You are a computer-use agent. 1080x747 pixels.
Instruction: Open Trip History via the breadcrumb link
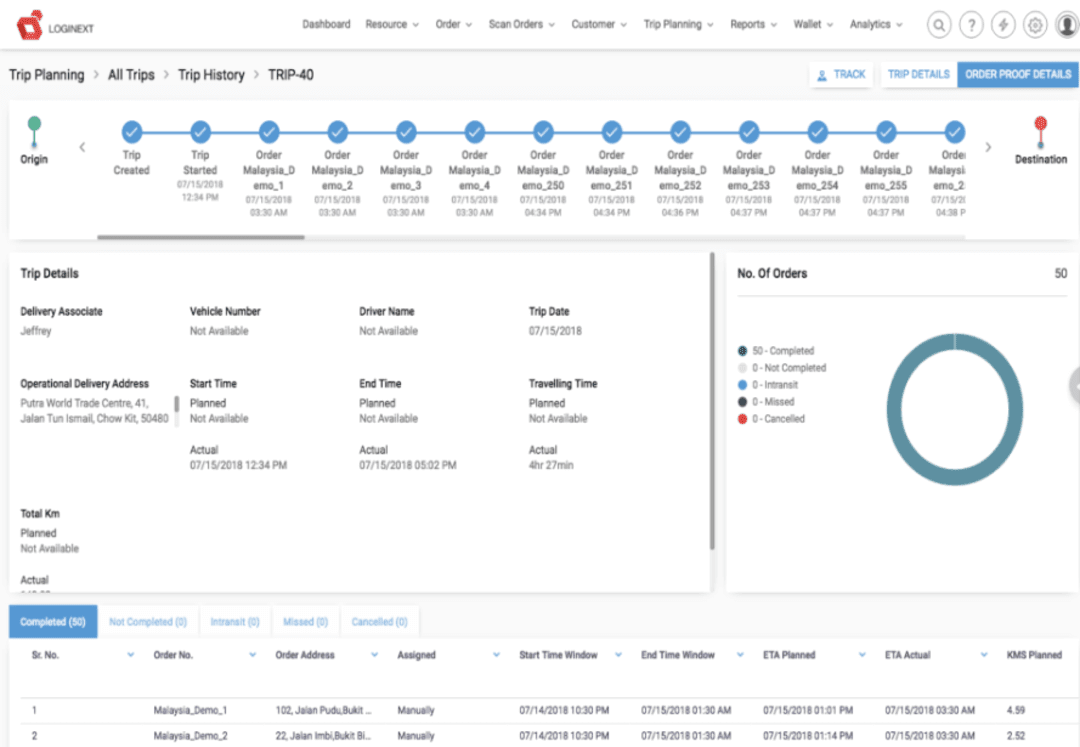pyautogui.click(x=210, y=74)
